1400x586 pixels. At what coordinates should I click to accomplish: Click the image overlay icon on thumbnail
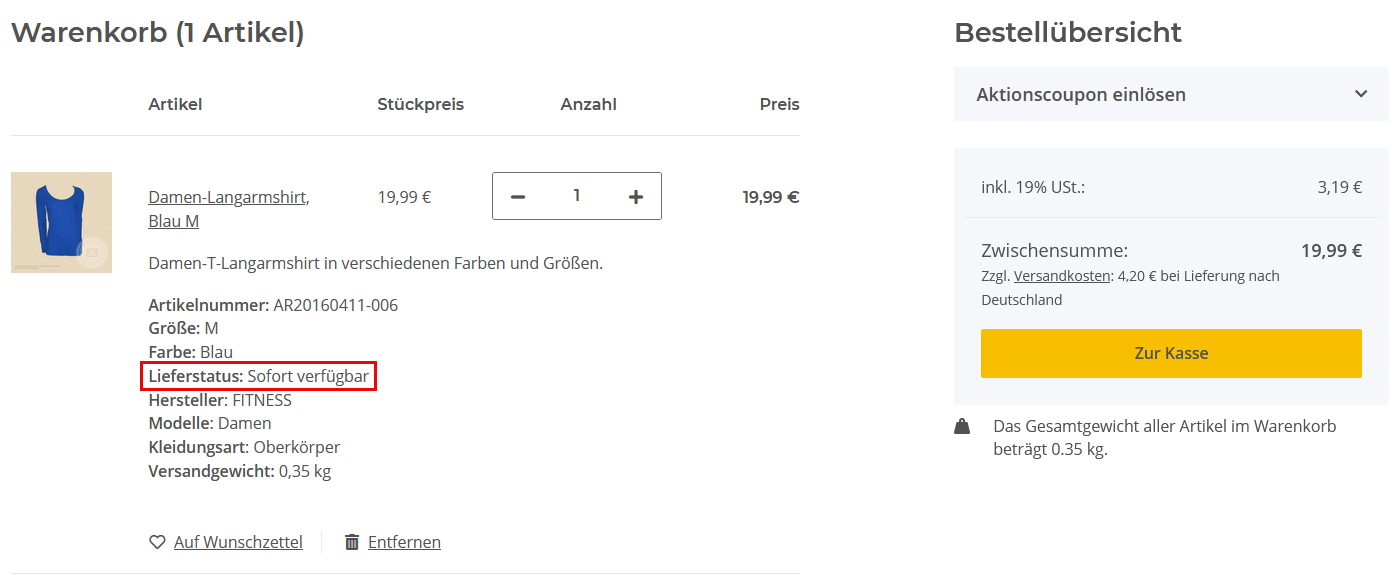point(92,253)
